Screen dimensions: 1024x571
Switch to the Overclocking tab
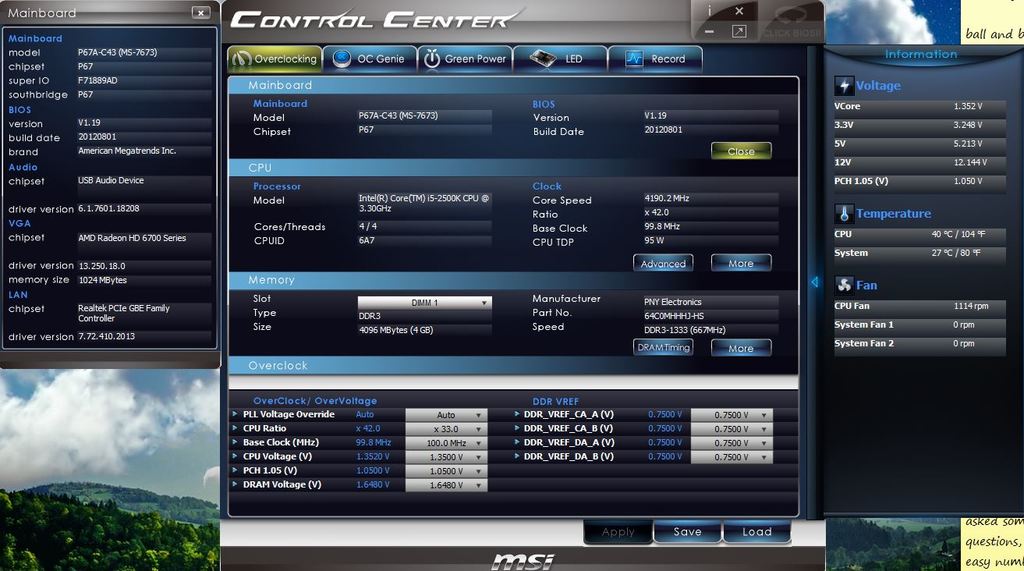point(275,59)
